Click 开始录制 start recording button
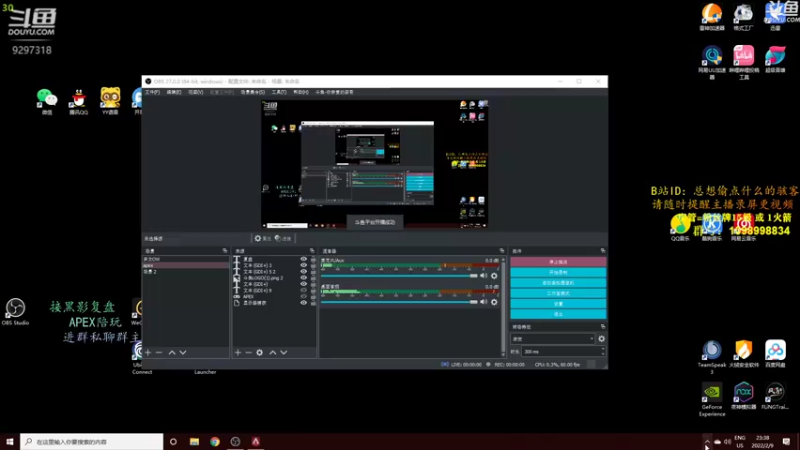Screen dimensions: 800x450 [x=558, y=272]
